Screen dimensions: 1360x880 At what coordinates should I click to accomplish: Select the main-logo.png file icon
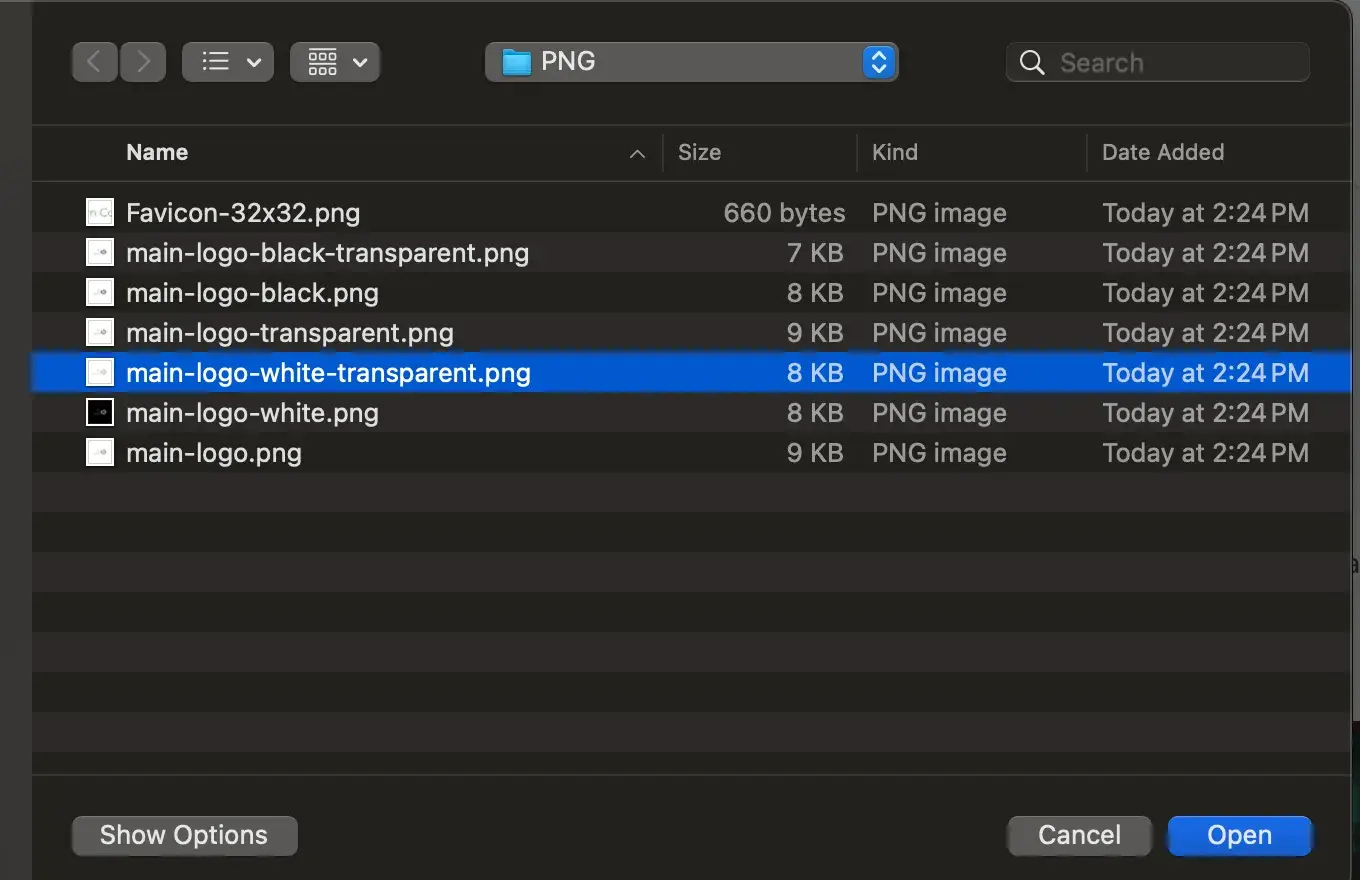[100, 453]
